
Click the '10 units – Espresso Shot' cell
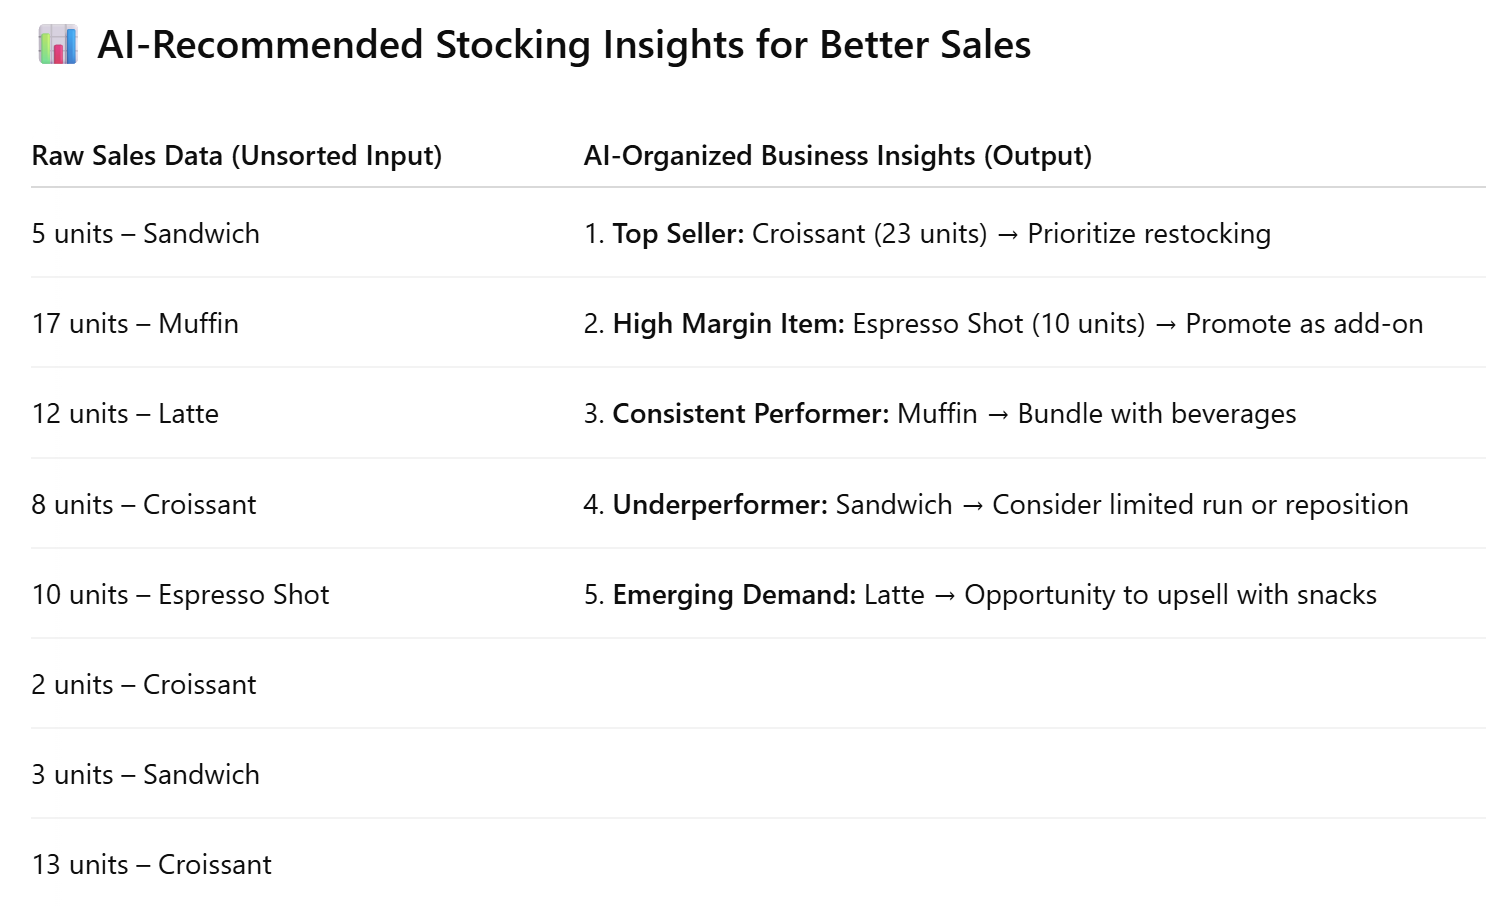[x=180, y=595]
